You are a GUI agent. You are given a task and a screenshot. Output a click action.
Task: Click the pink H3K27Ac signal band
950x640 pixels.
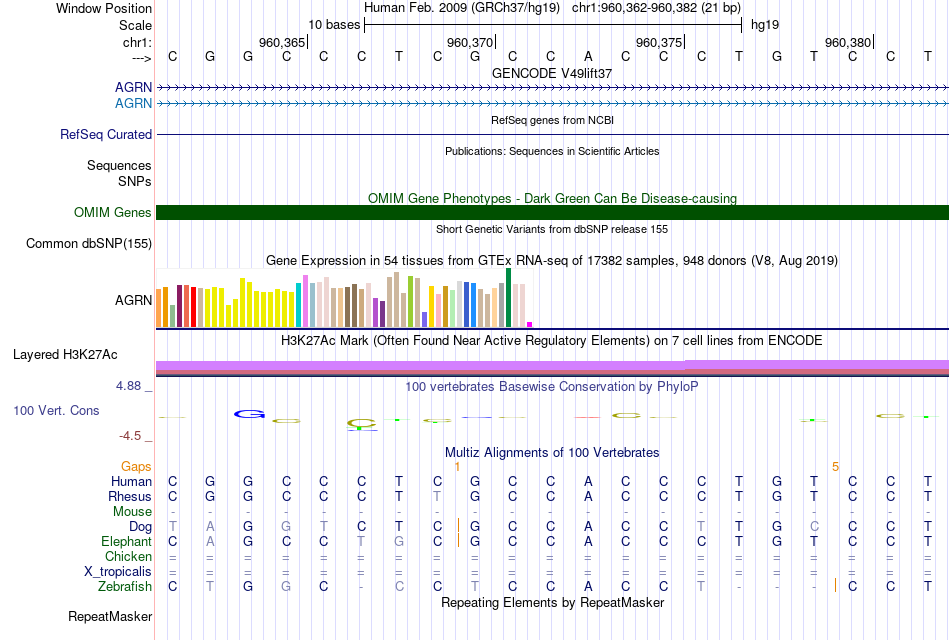[552, 365]
